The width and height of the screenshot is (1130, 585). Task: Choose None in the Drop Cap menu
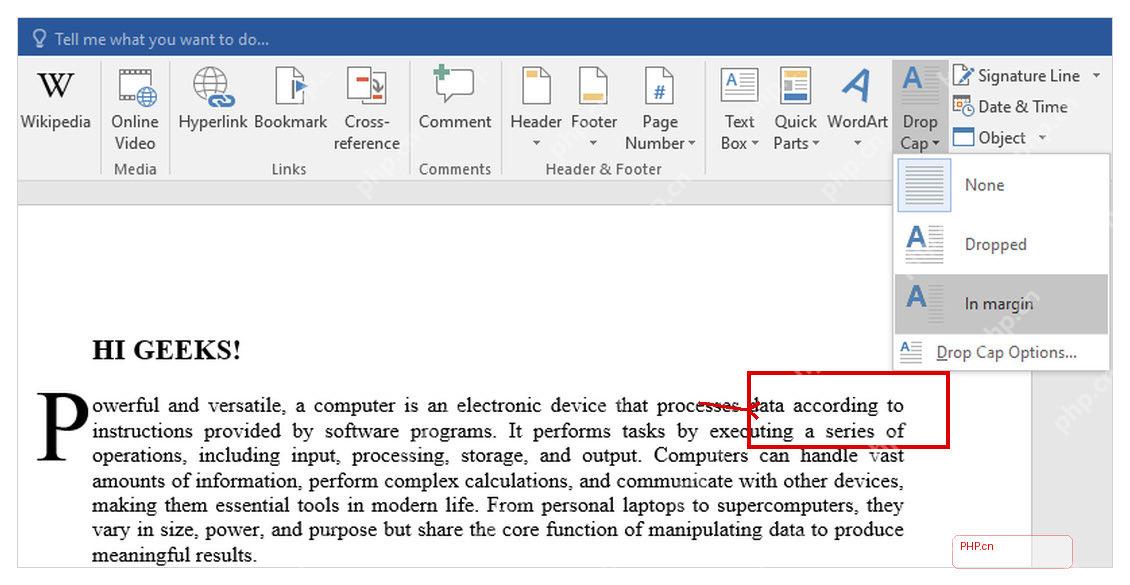click(x=1001, y=185)
